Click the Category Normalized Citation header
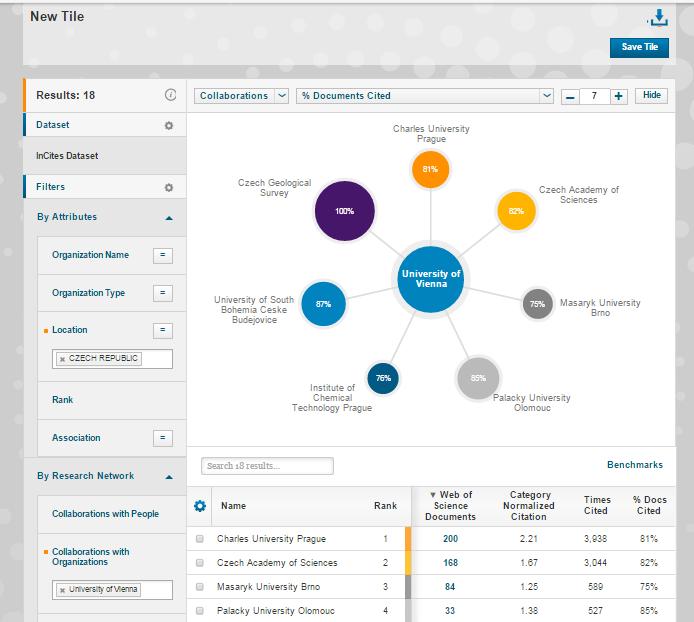This screenshot has height=622, width=694. 528,506
